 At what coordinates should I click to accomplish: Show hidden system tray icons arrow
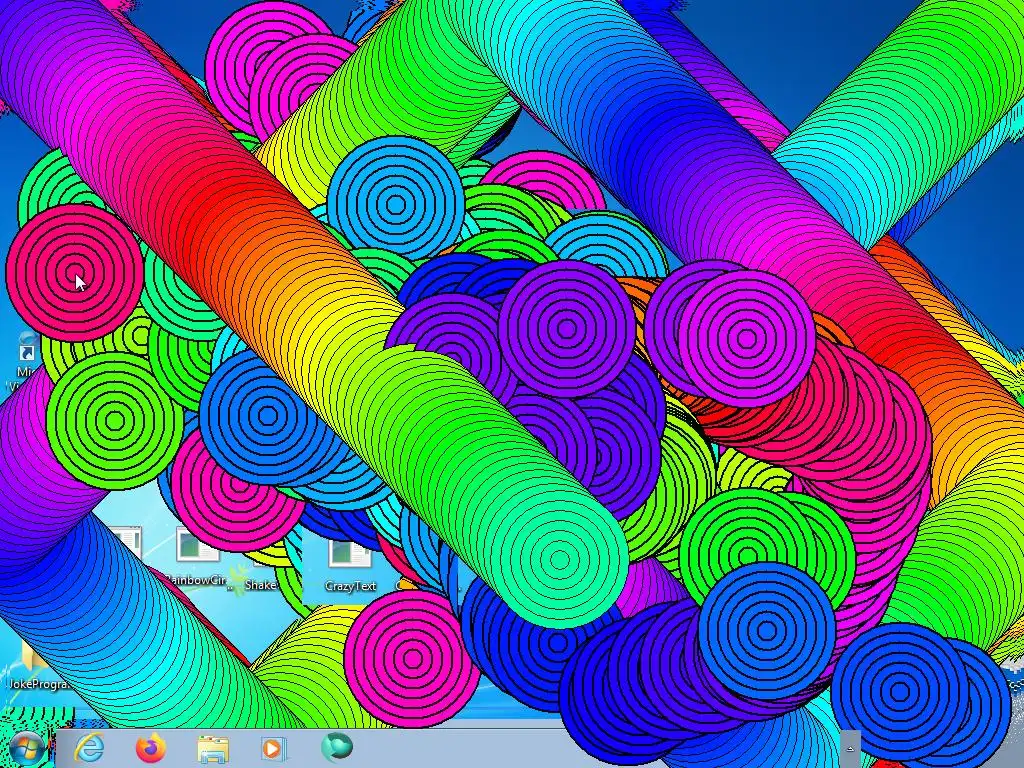tap(850, 749)
